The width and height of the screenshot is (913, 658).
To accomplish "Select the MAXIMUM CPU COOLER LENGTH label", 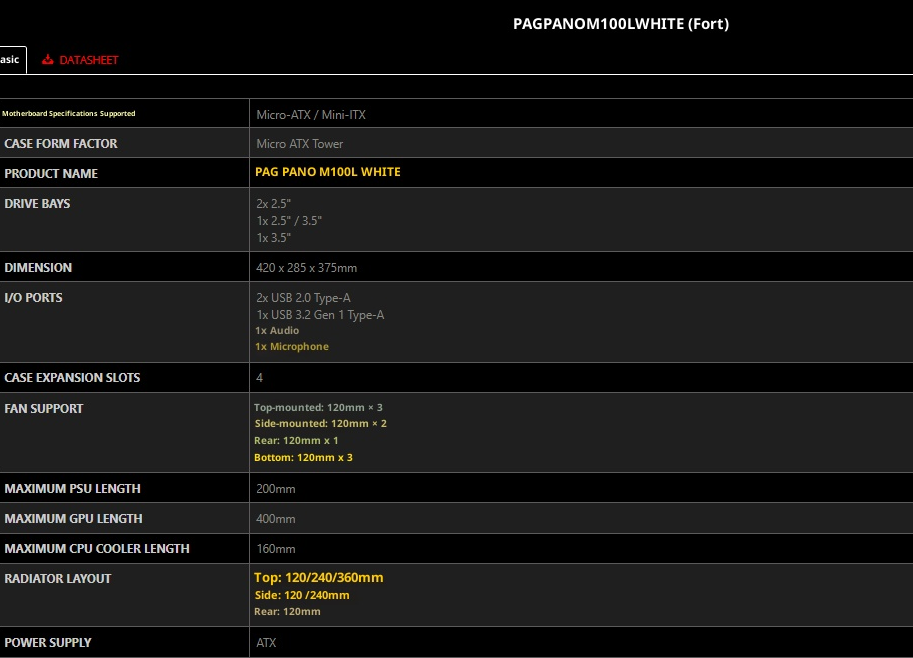I will click(97, 549).
